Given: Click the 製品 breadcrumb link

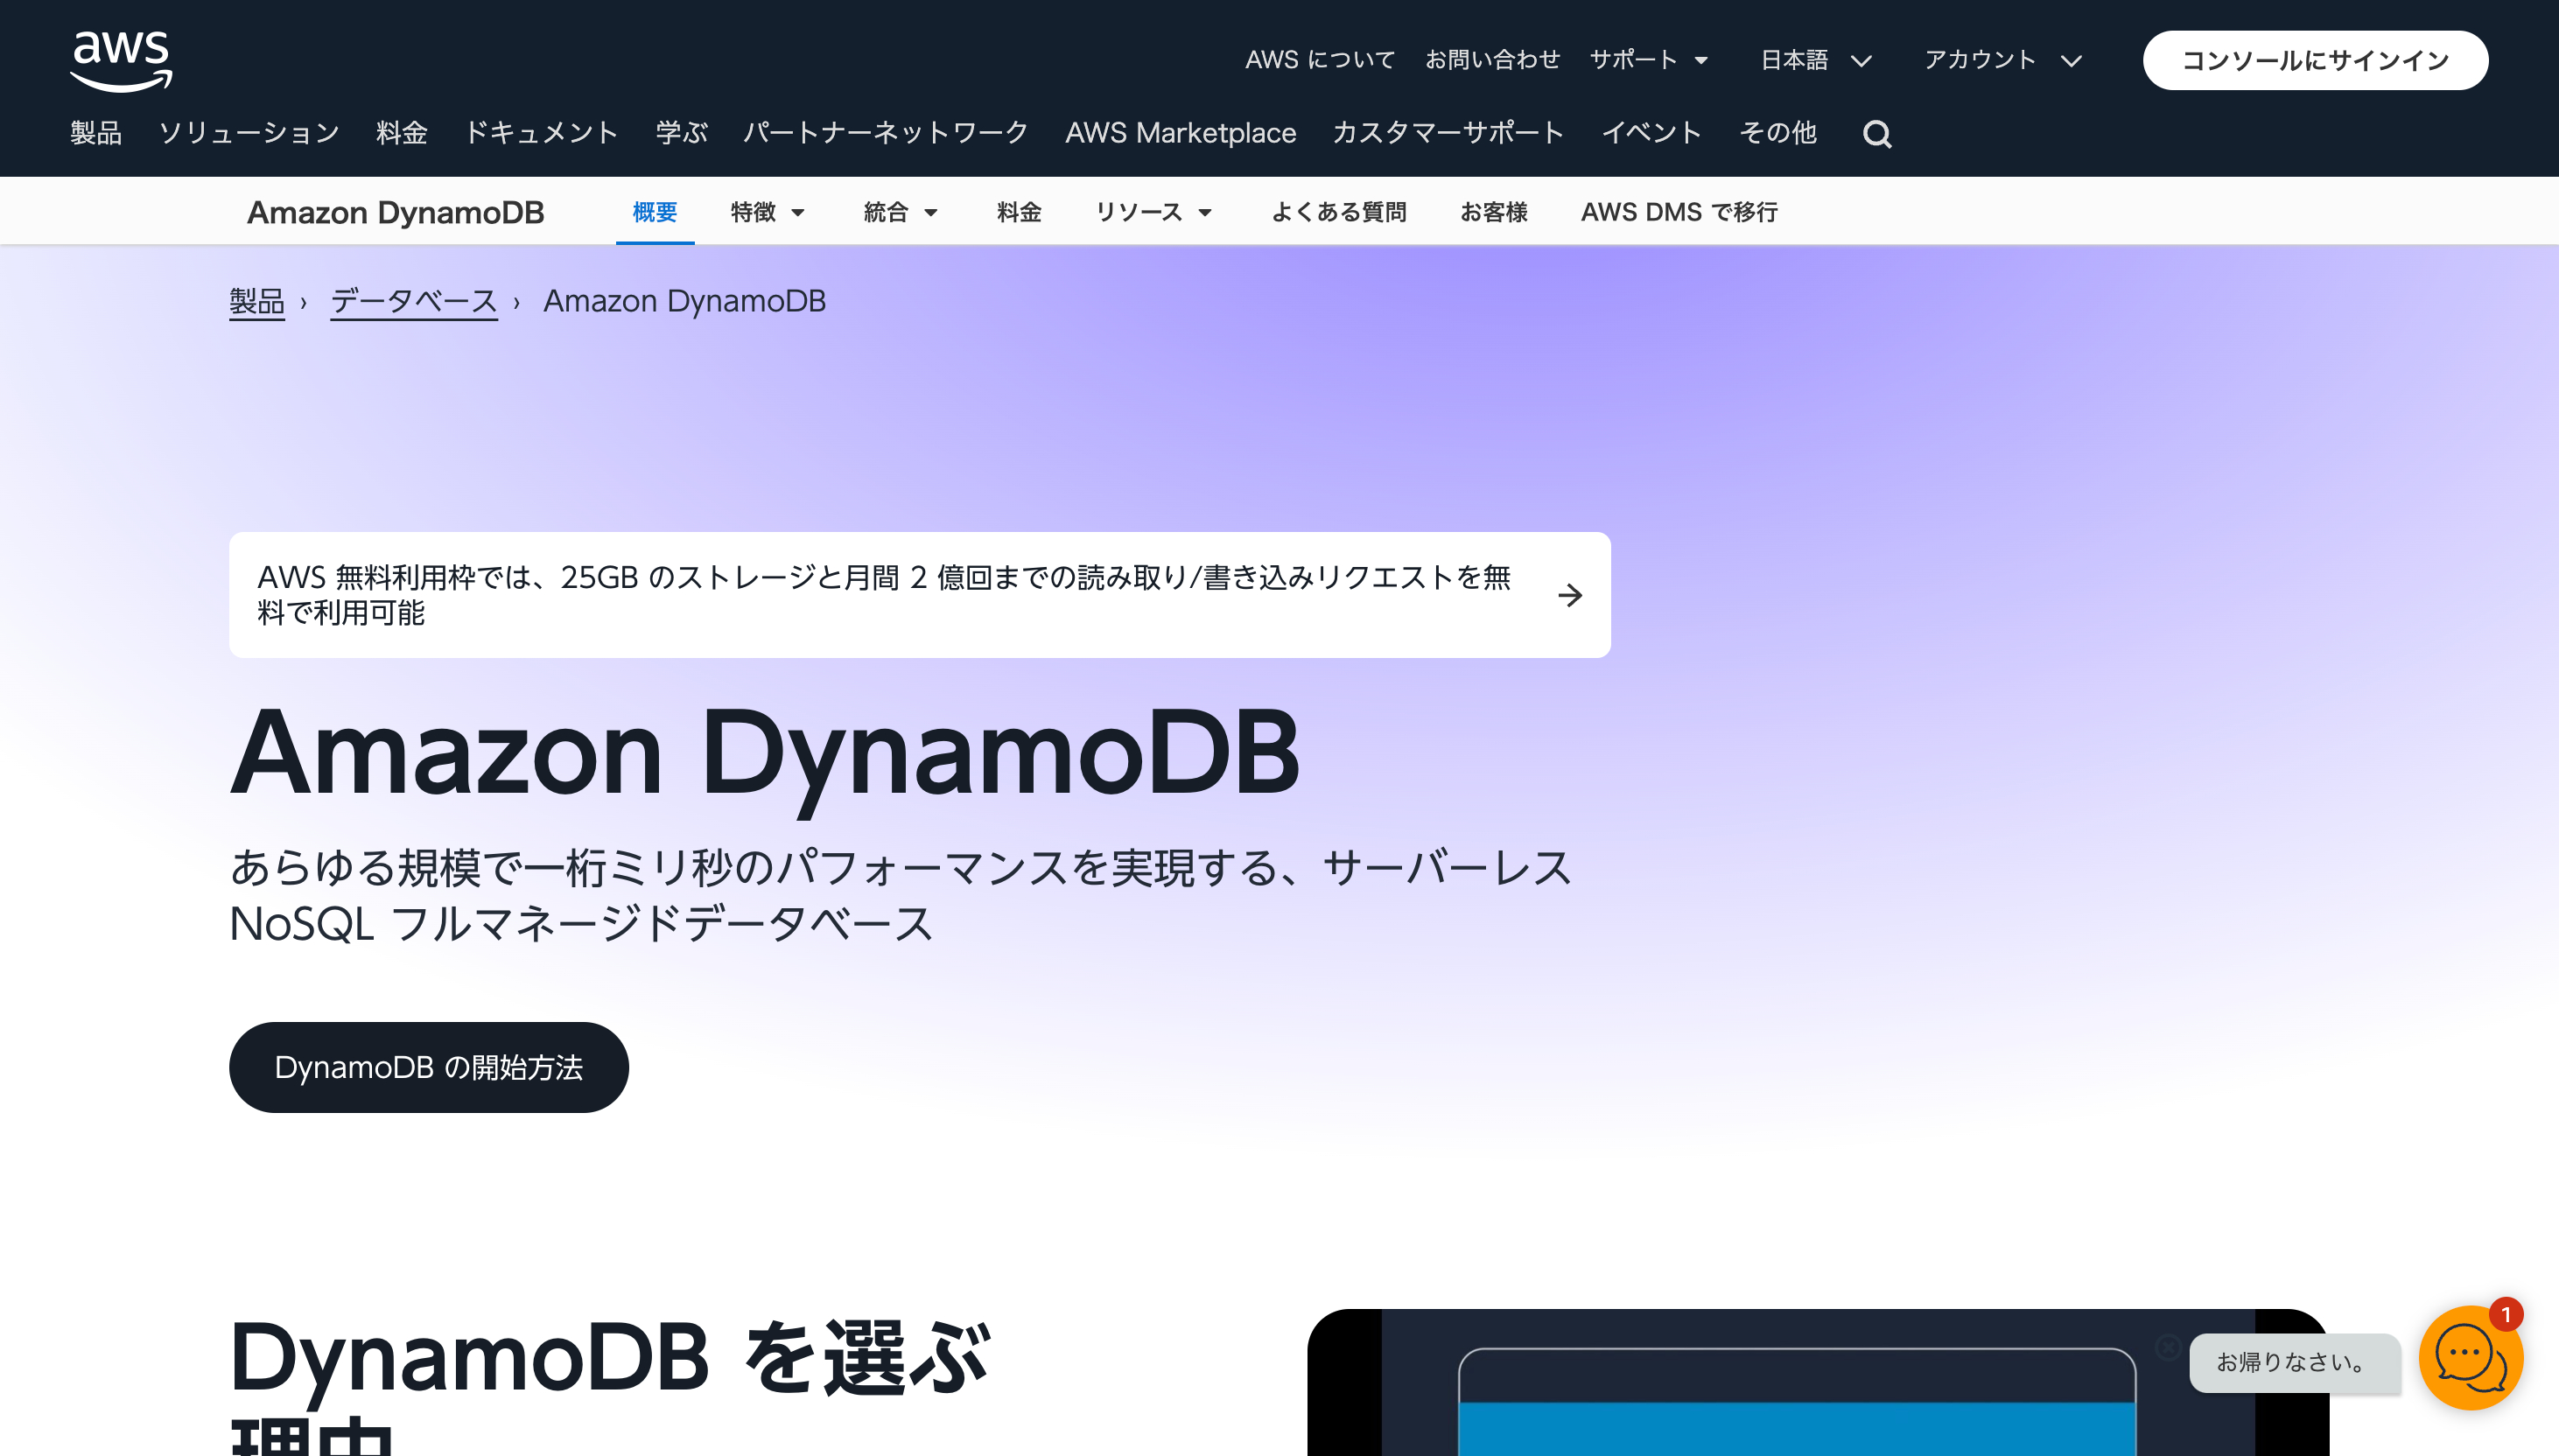Looking at the screenshot, I should (x=257, y=301).
